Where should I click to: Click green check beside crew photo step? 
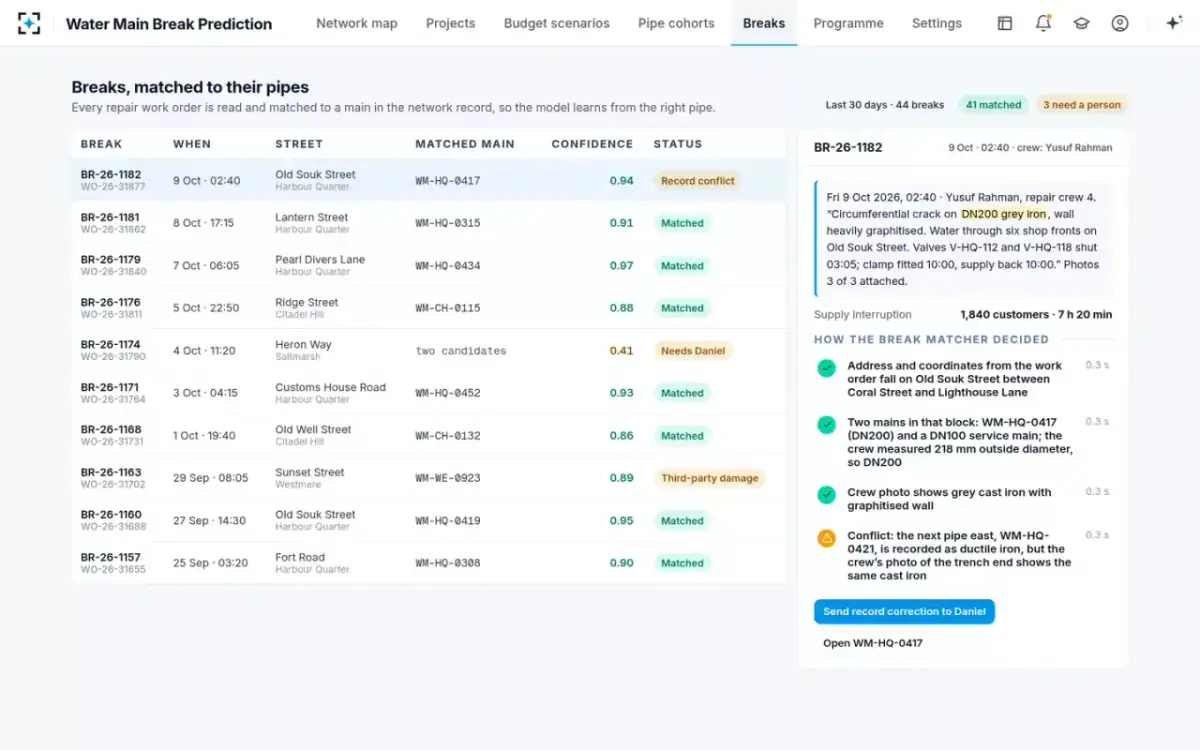pos(826,495)
